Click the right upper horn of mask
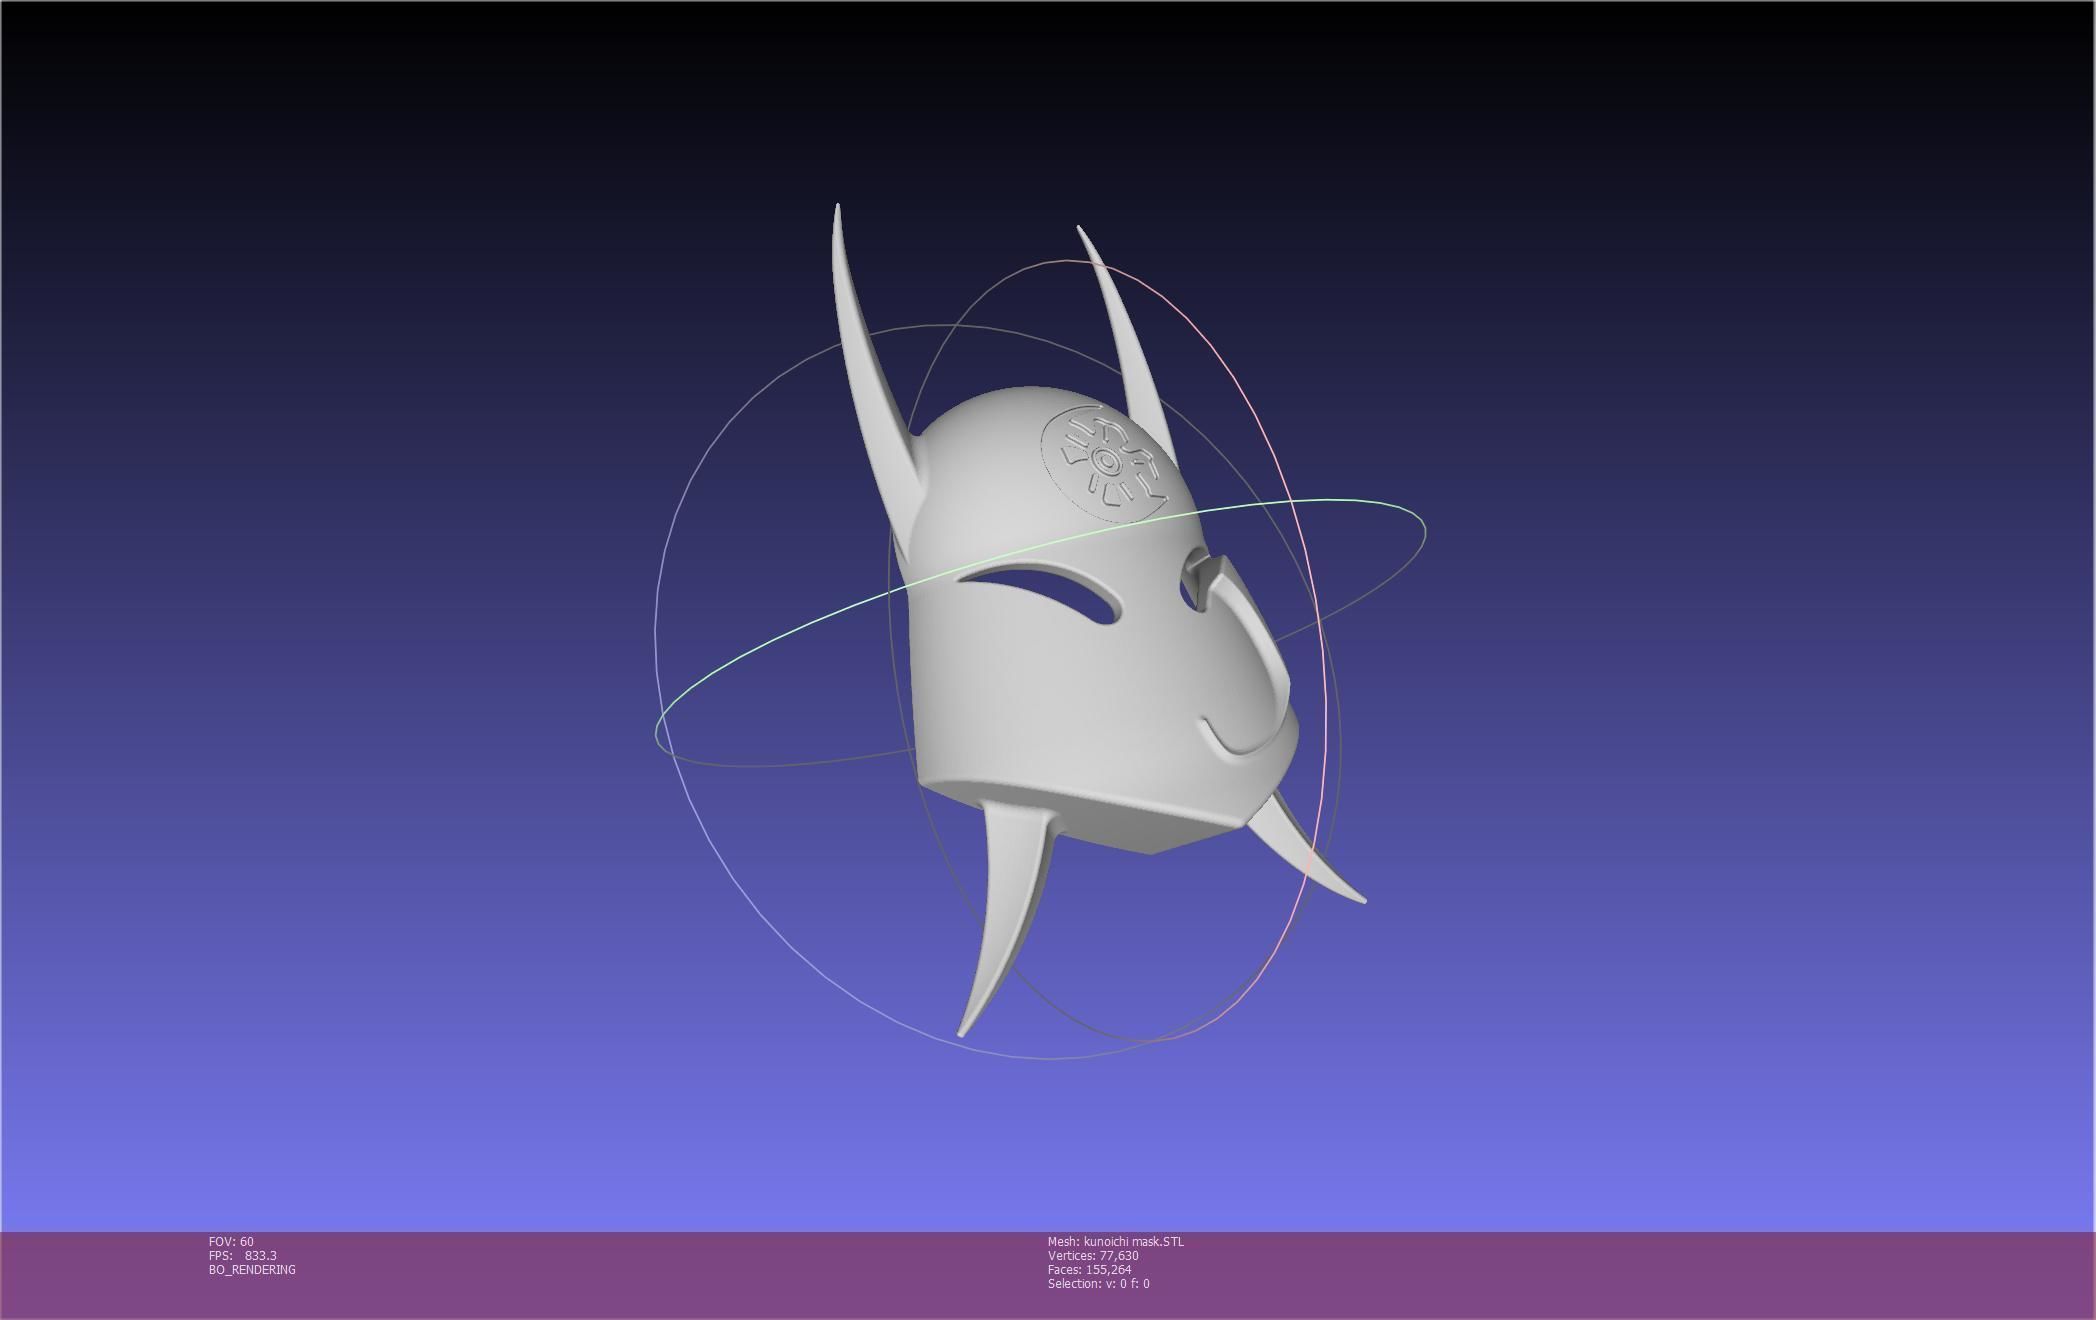The width and height of the screenshot is (2096, 1320). (x=1123, y=332)
